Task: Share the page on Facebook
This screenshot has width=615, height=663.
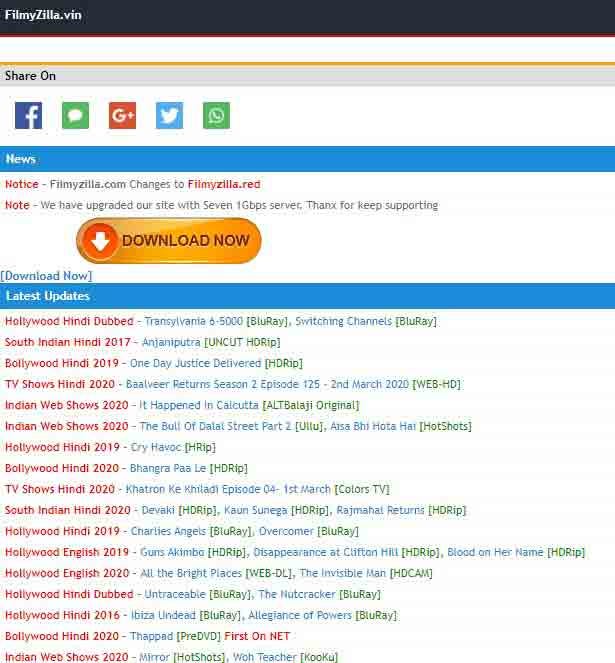Action: point(28,115)
